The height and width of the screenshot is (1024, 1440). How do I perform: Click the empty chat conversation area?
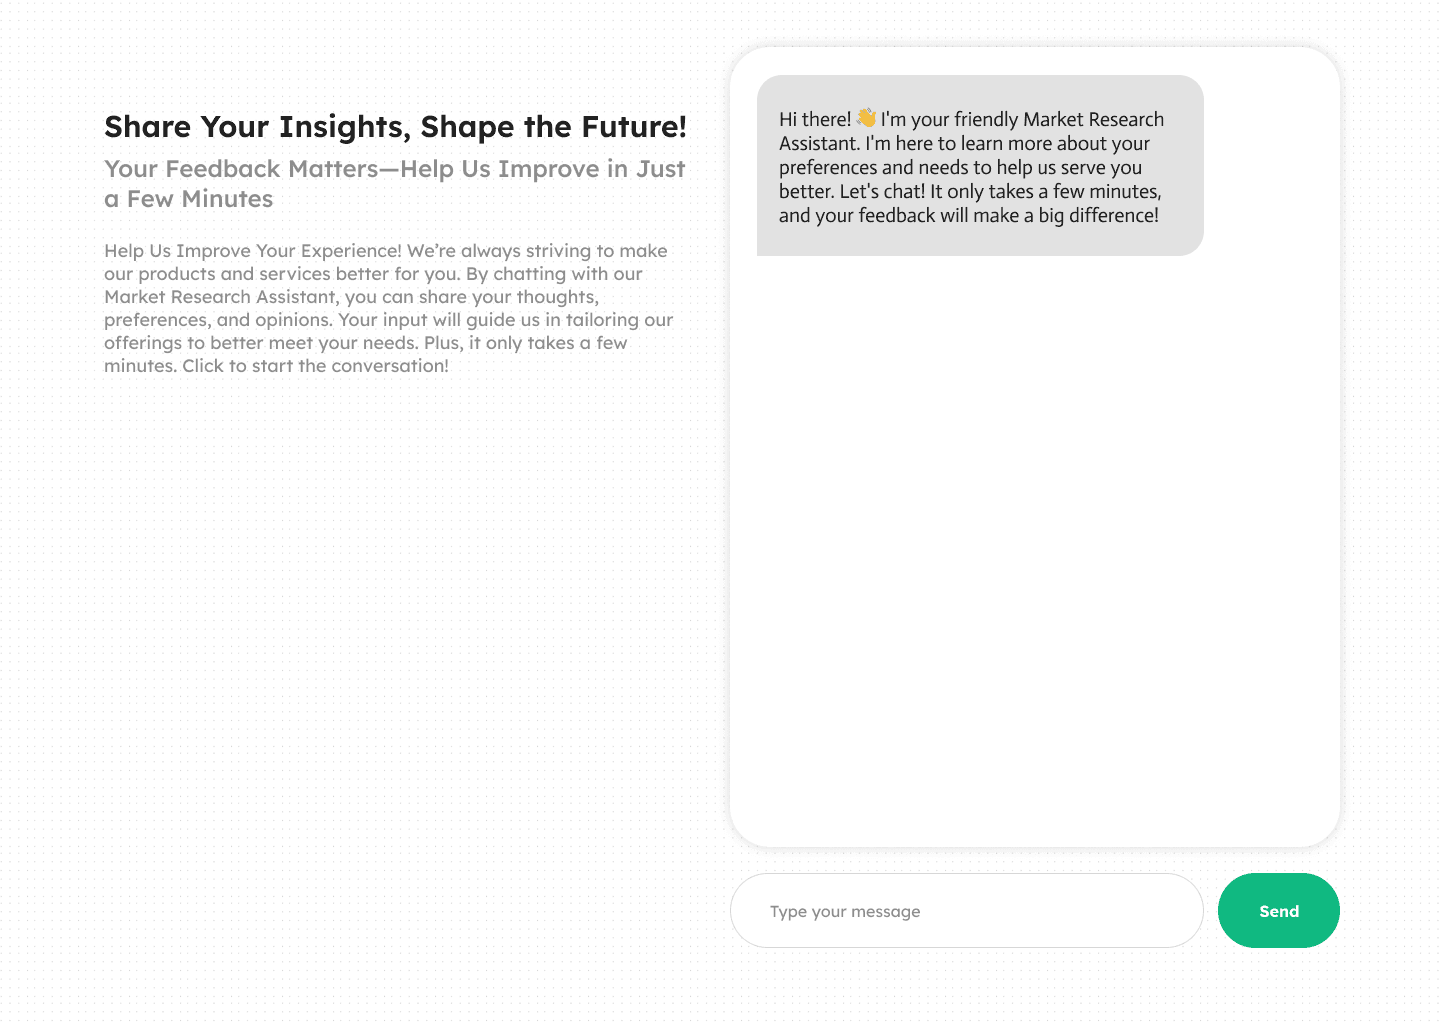tap(1035, 550)
